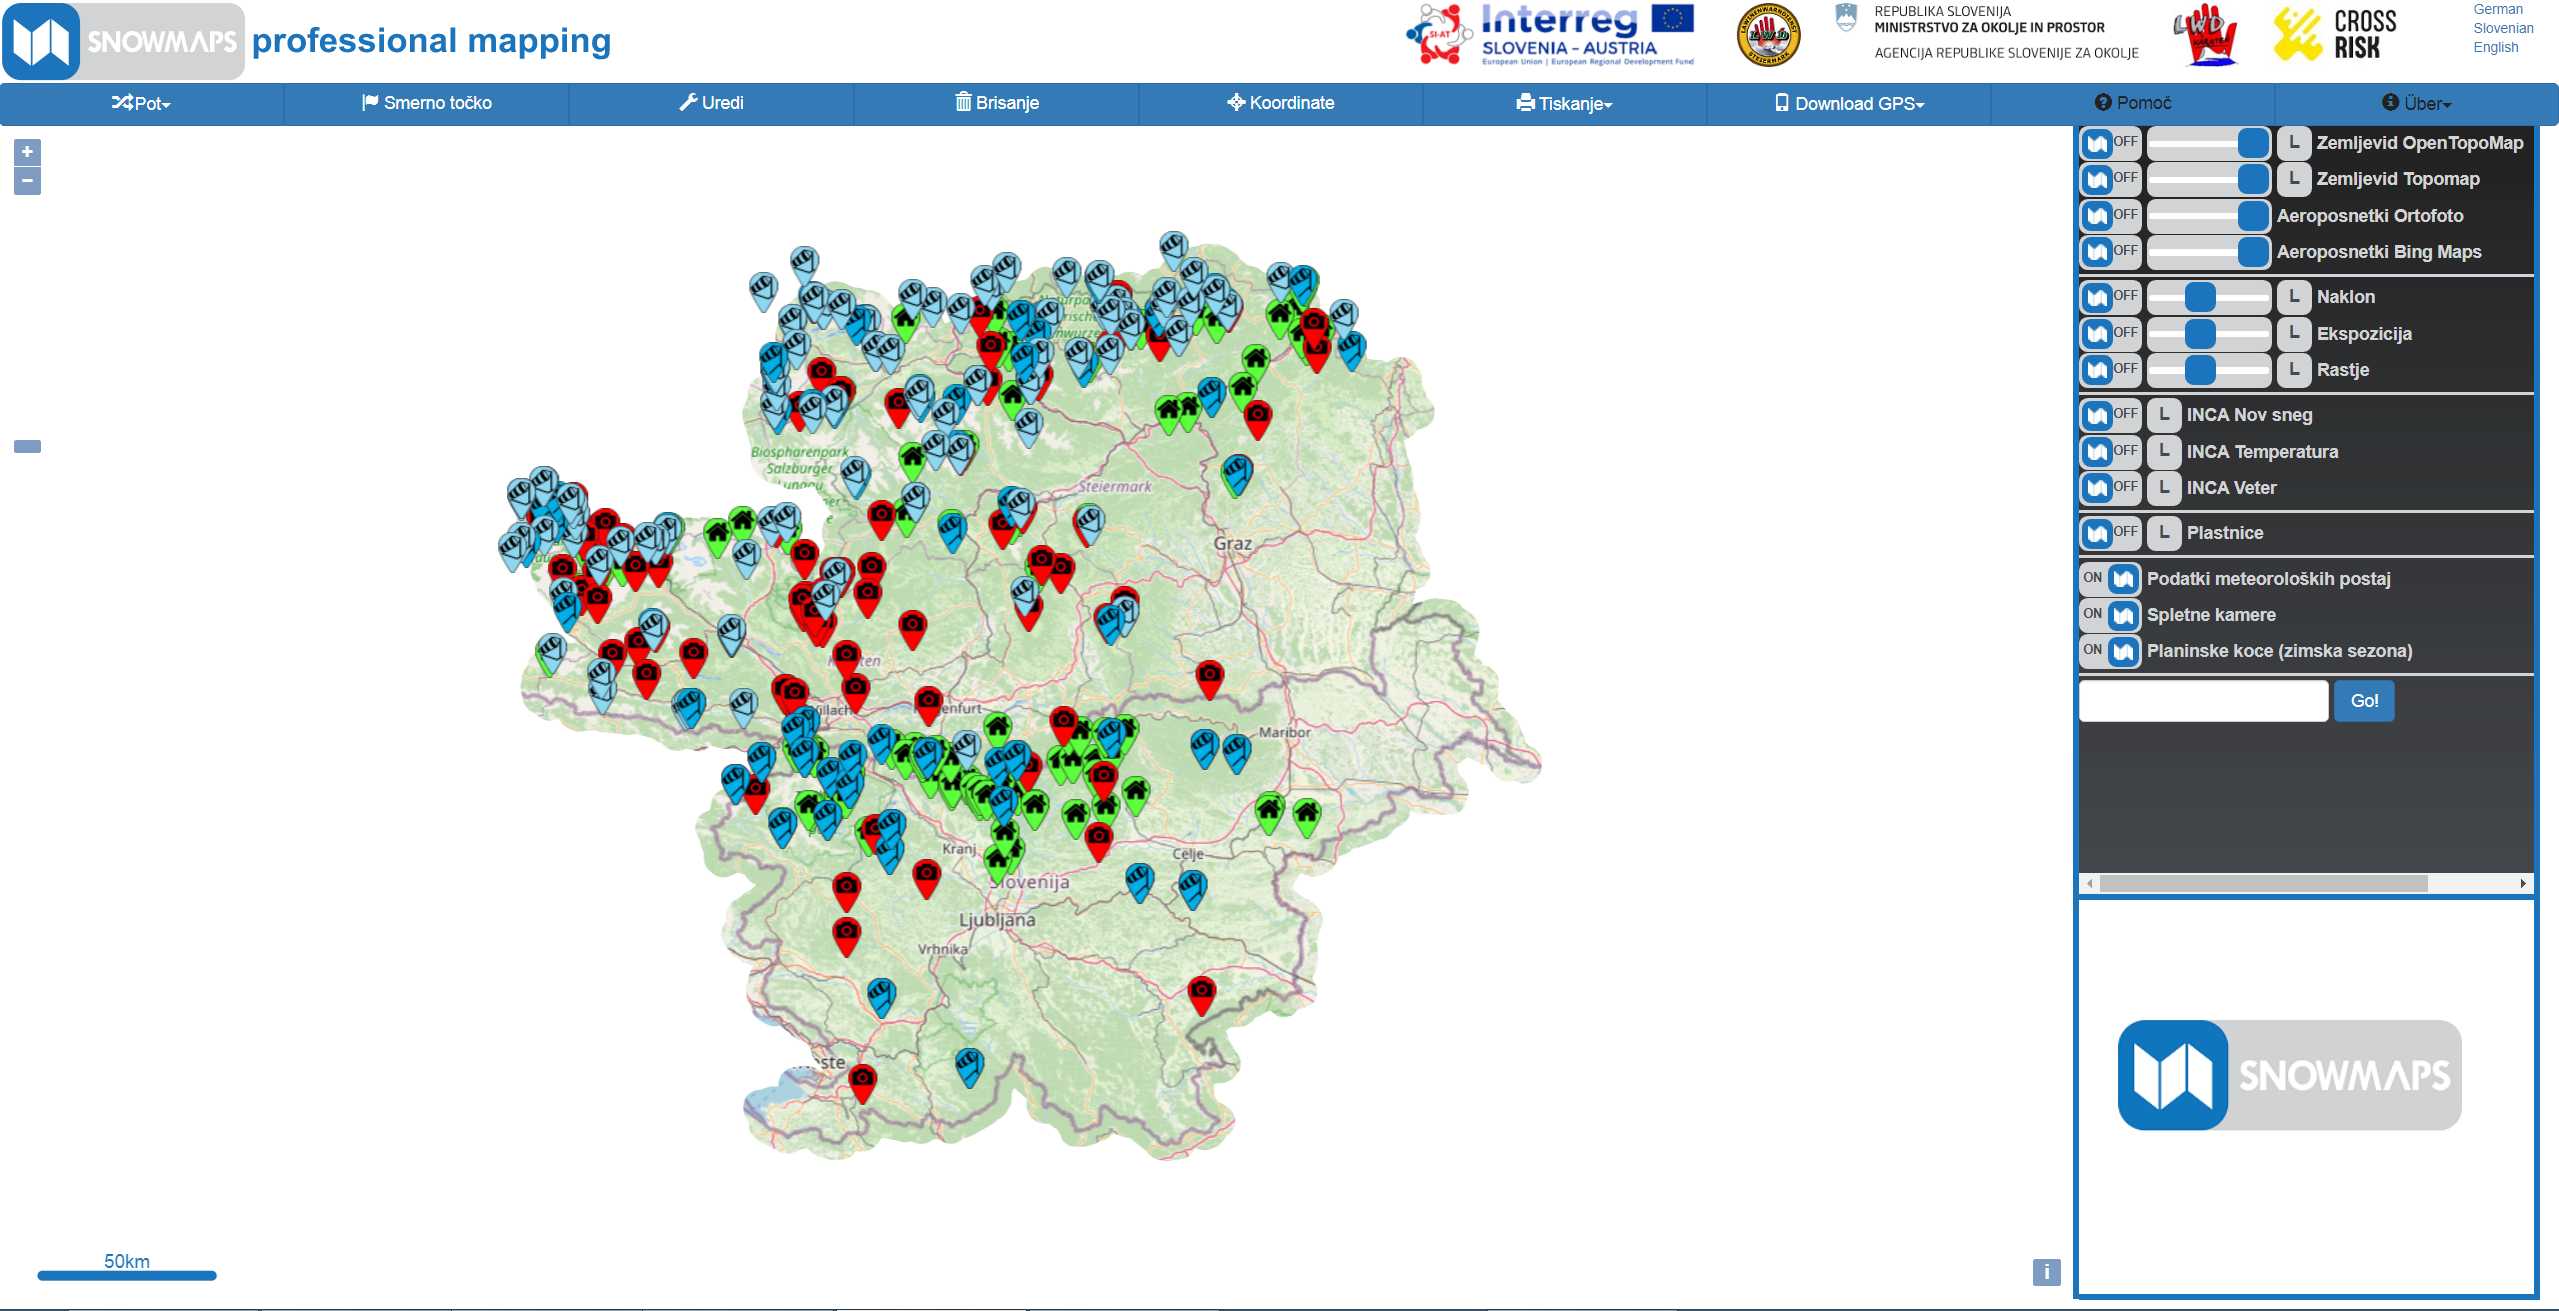This screenshot has width=2559, height=1311.
Task: Turn on the Aeroposnetki Ortofoto layer
Action: click(x=2109, y=216)
